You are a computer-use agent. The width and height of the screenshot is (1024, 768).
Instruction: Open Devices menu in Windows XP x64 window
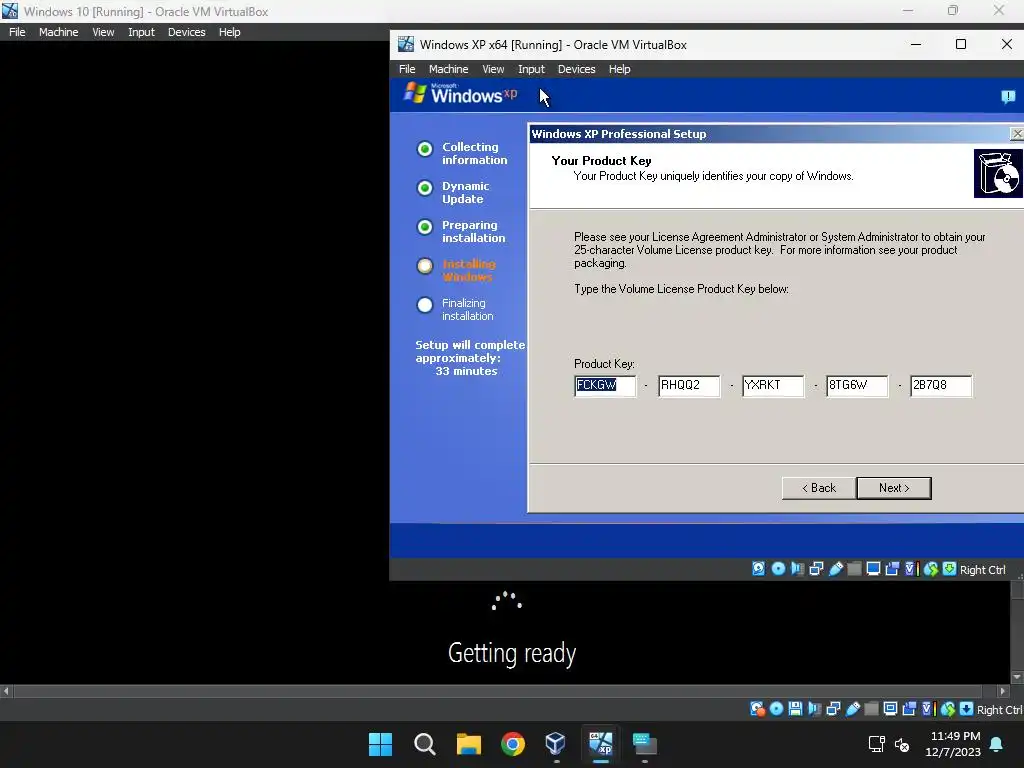click(576, 69)
